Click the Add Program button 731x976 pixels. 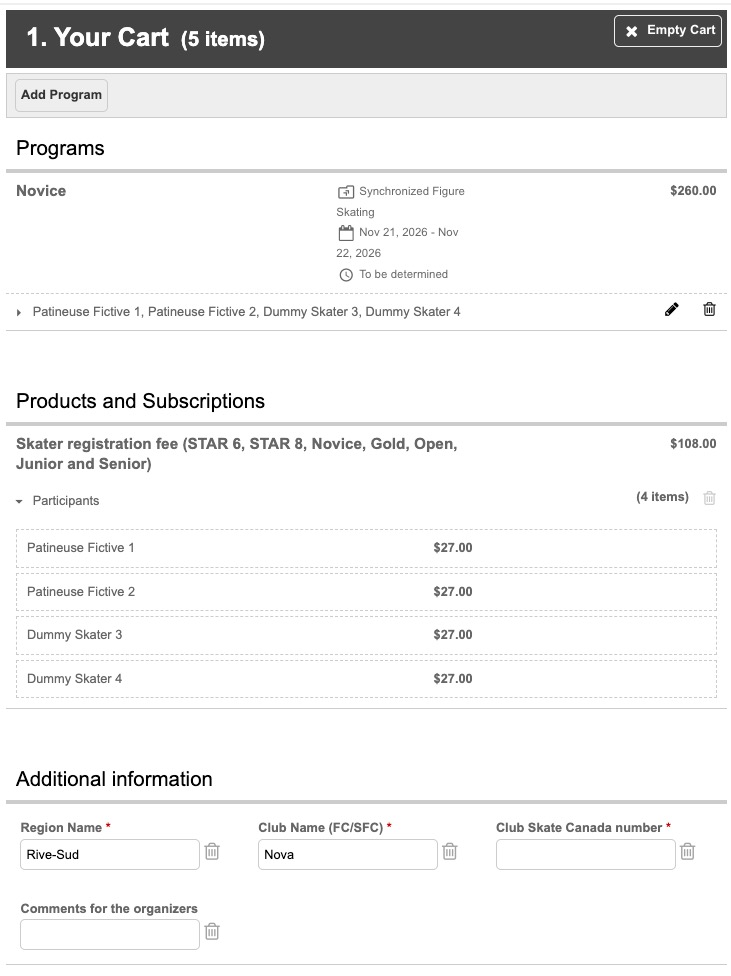point(61,95)
